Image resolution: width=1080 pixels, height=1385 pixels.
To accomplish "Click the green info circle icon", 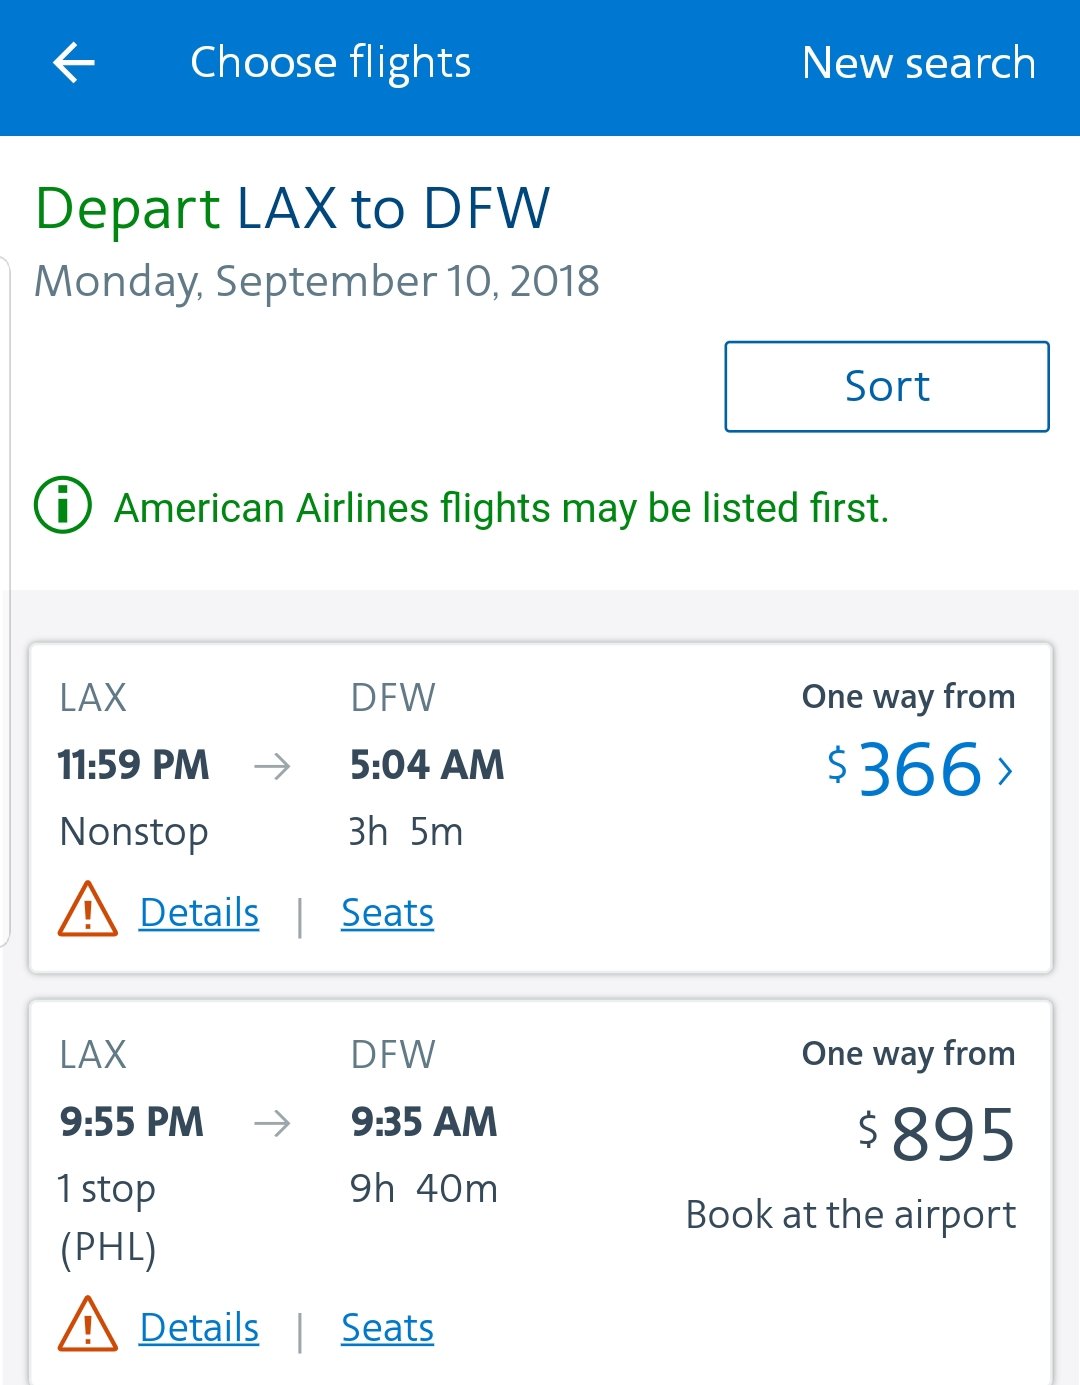I will [63, 505].
